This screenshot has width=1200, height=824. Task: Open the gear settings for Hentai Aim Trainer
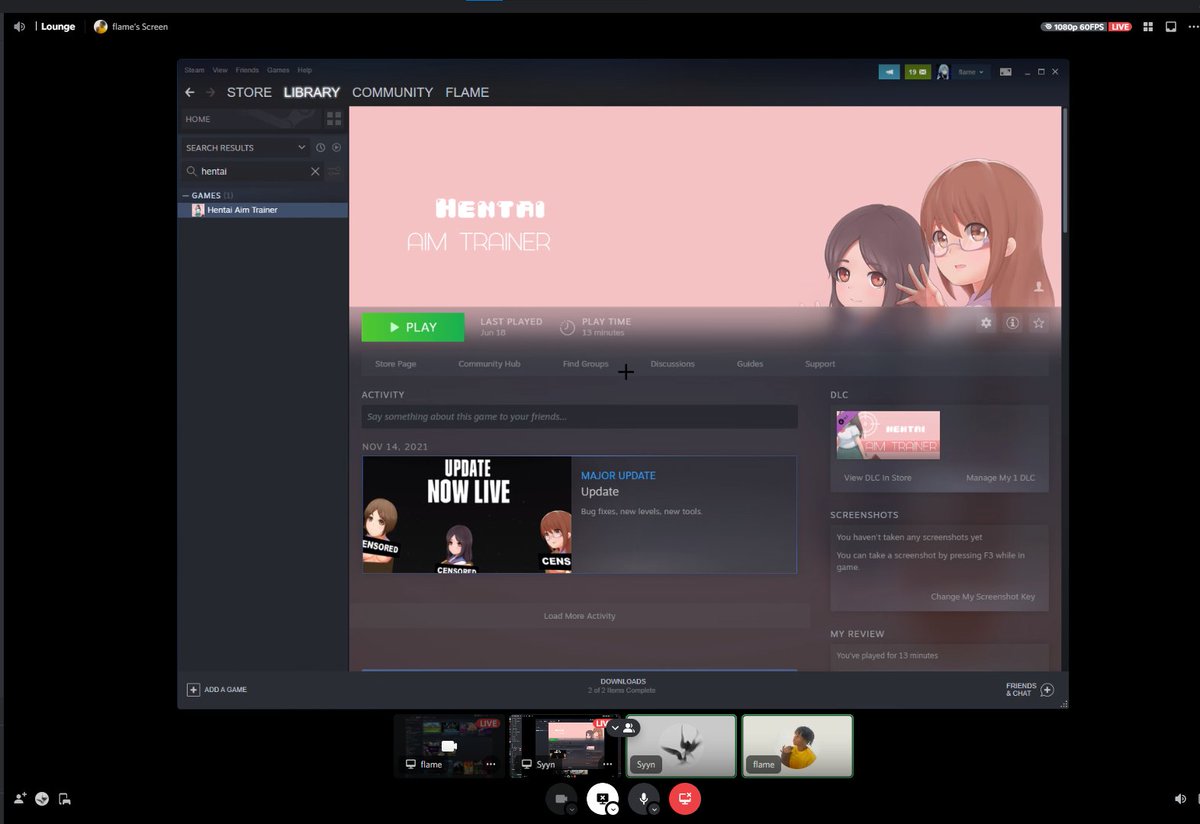(985, 322)
